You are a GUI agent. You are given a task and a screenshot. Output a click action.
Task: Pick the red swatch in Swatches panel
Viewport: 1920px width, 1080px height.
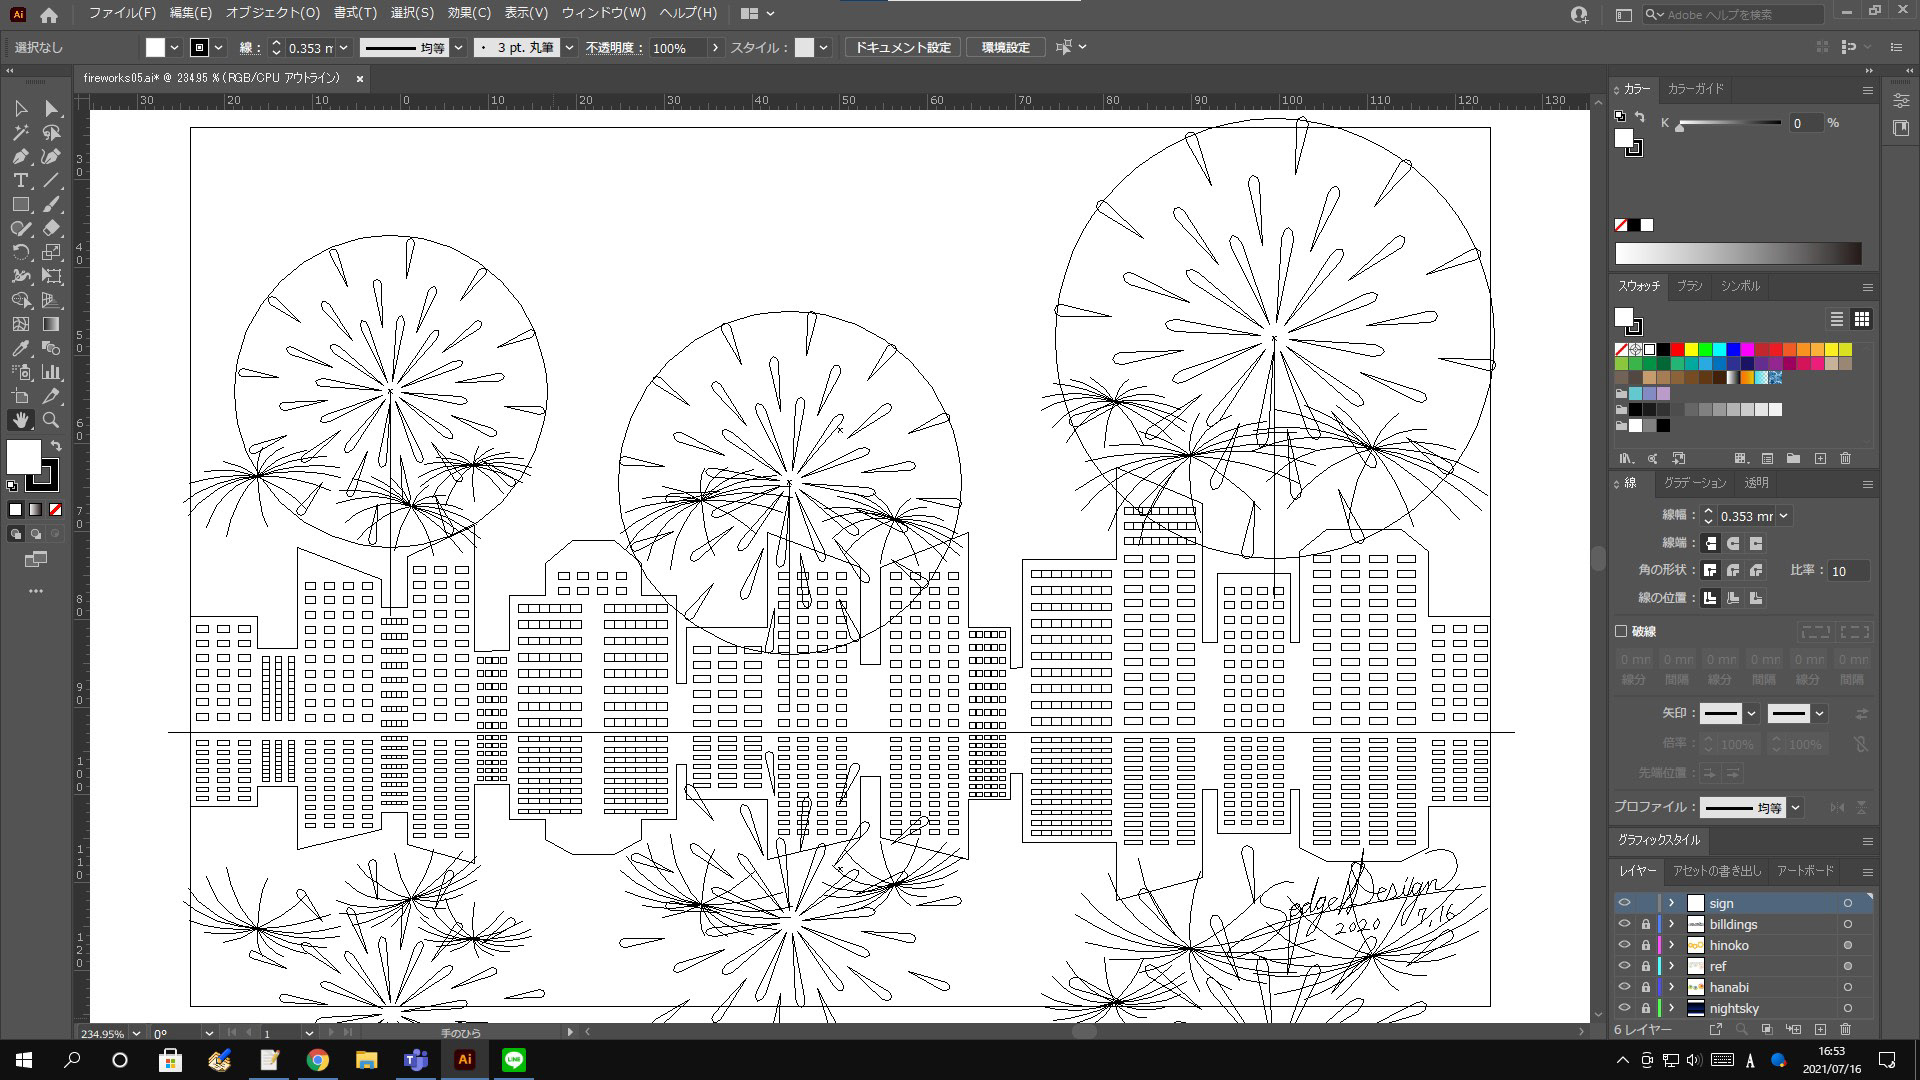[1677, 349]
